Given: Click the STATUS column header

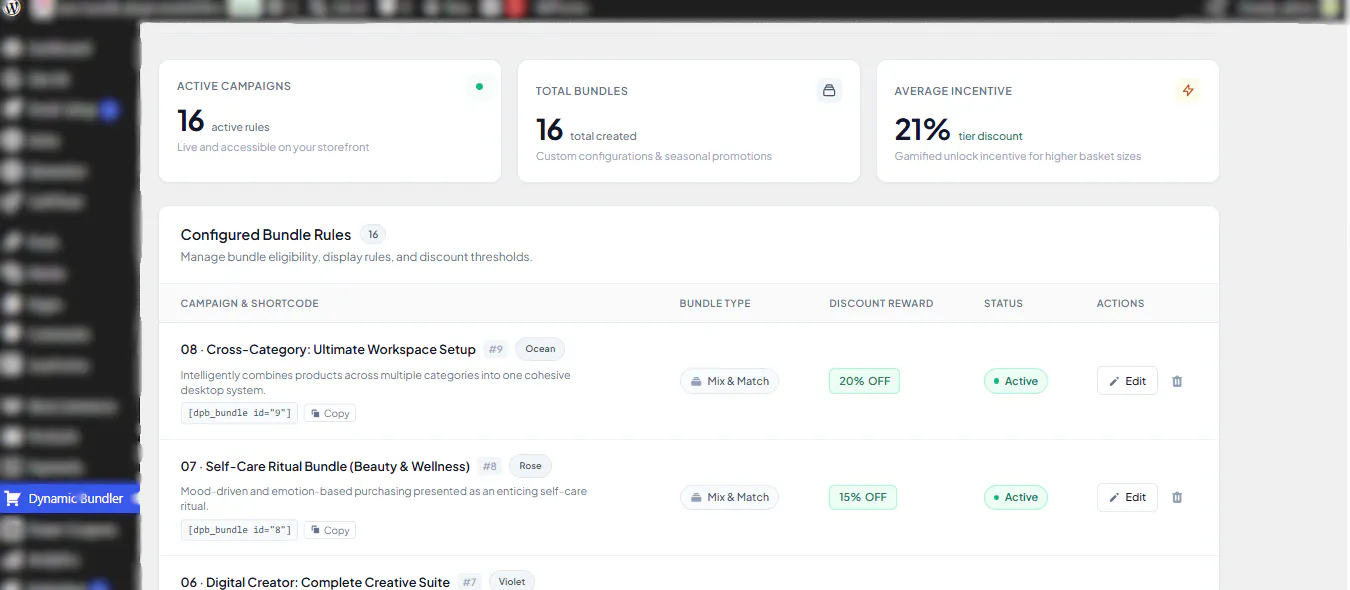Looking at the screenshot, I should [x=1003, y=303].
